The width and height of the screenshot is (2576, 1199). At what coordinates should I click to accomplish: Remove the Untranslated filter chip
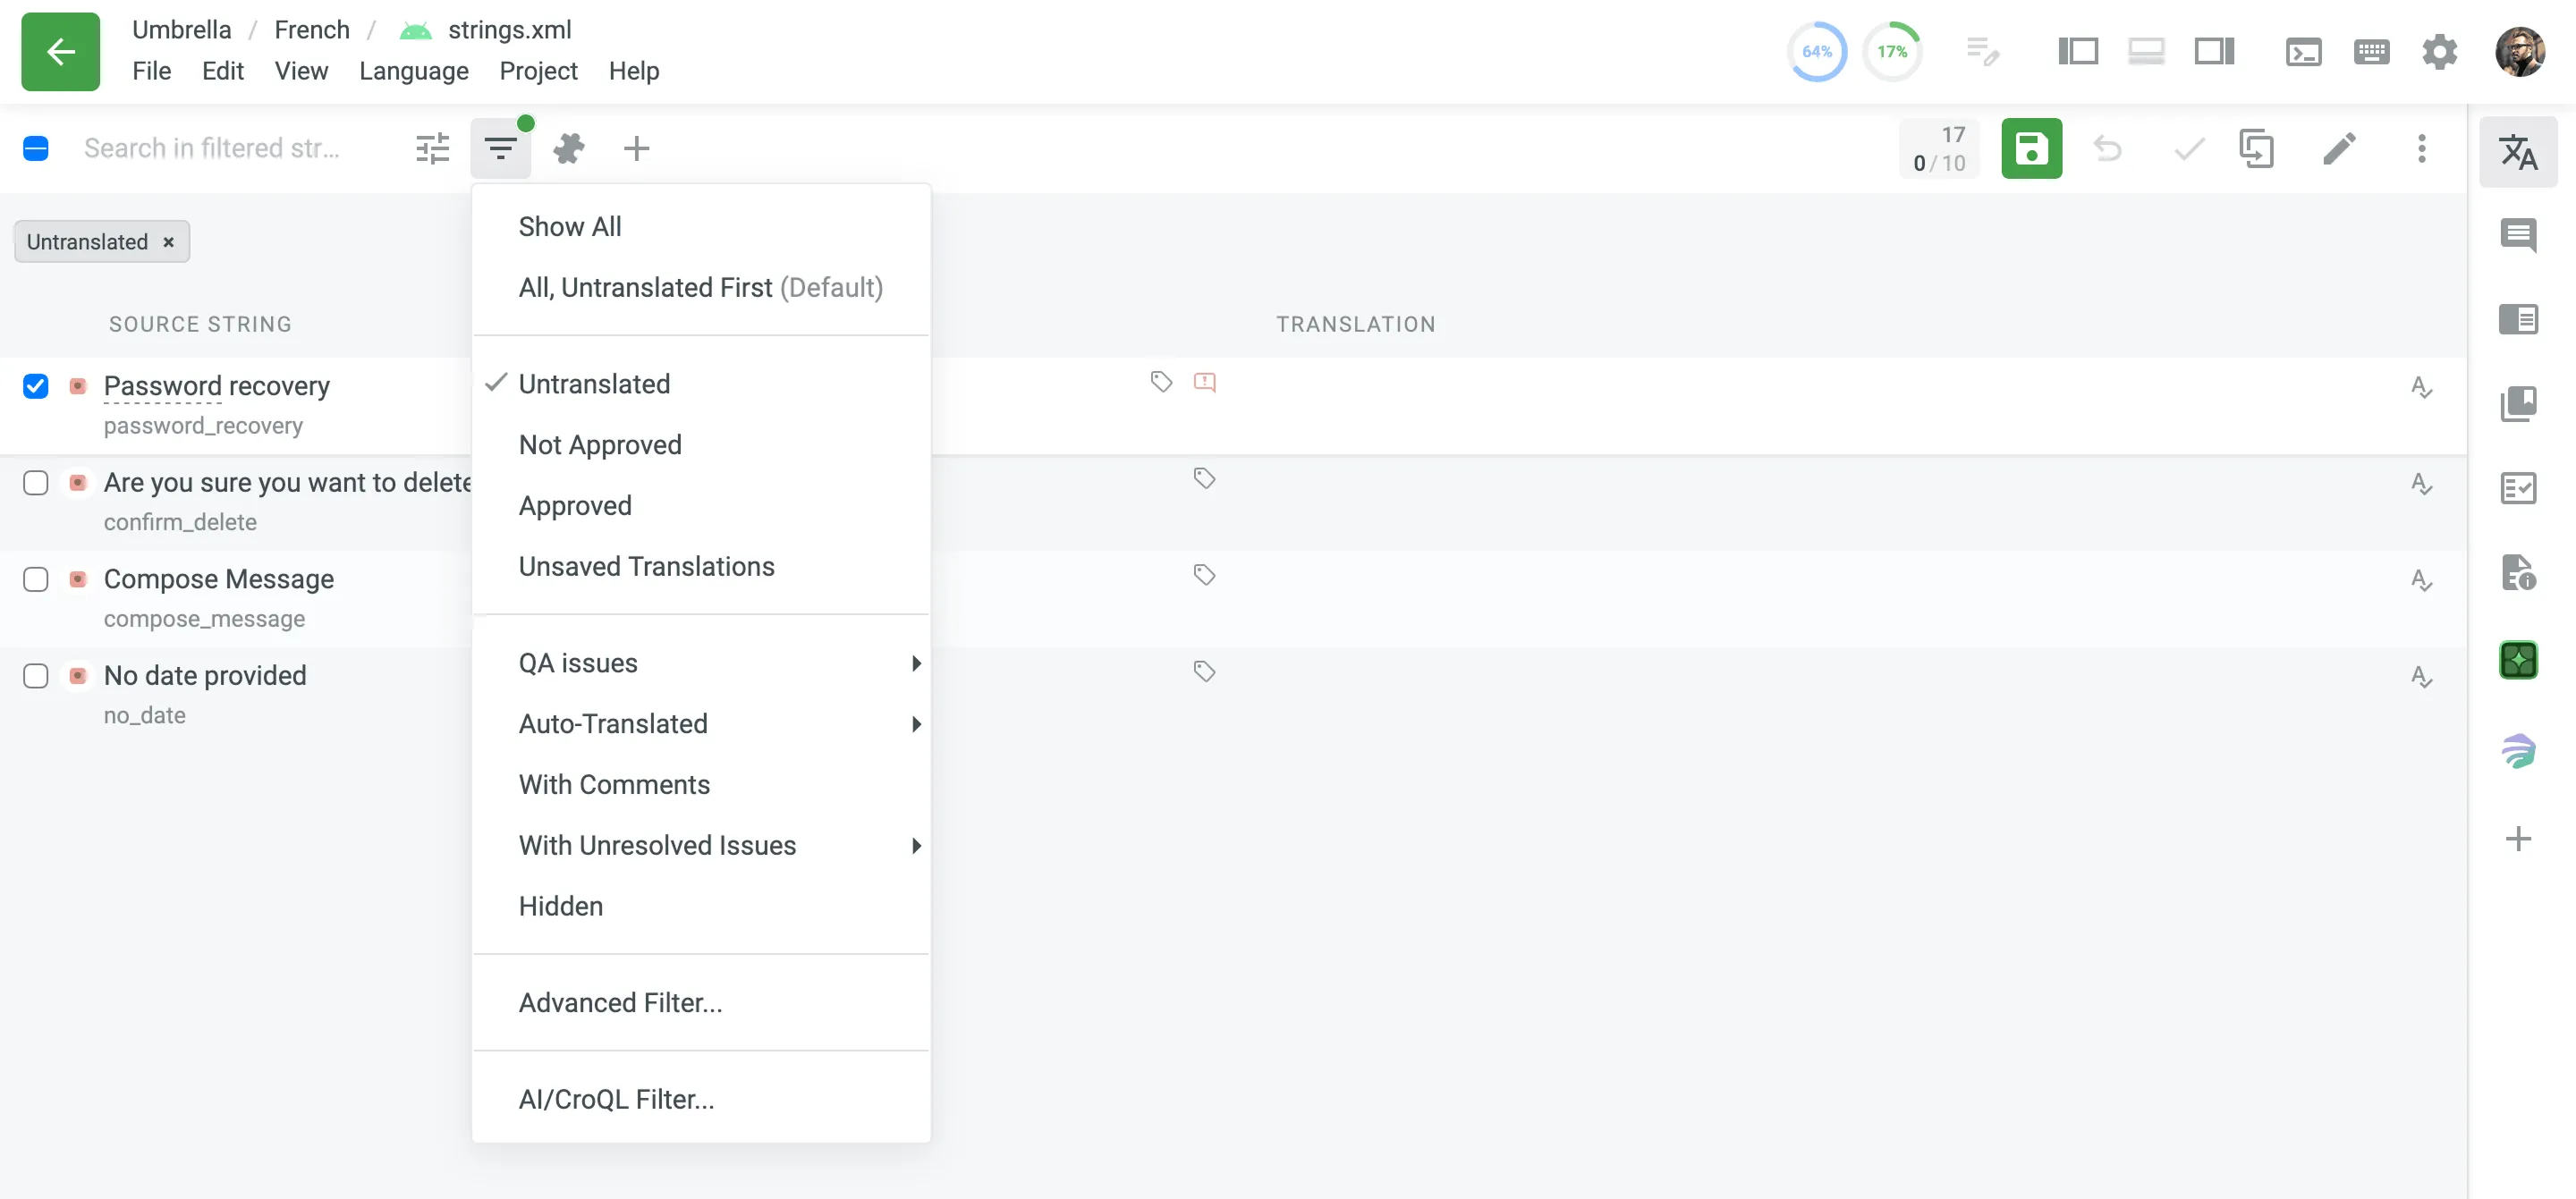click(168, 242)
